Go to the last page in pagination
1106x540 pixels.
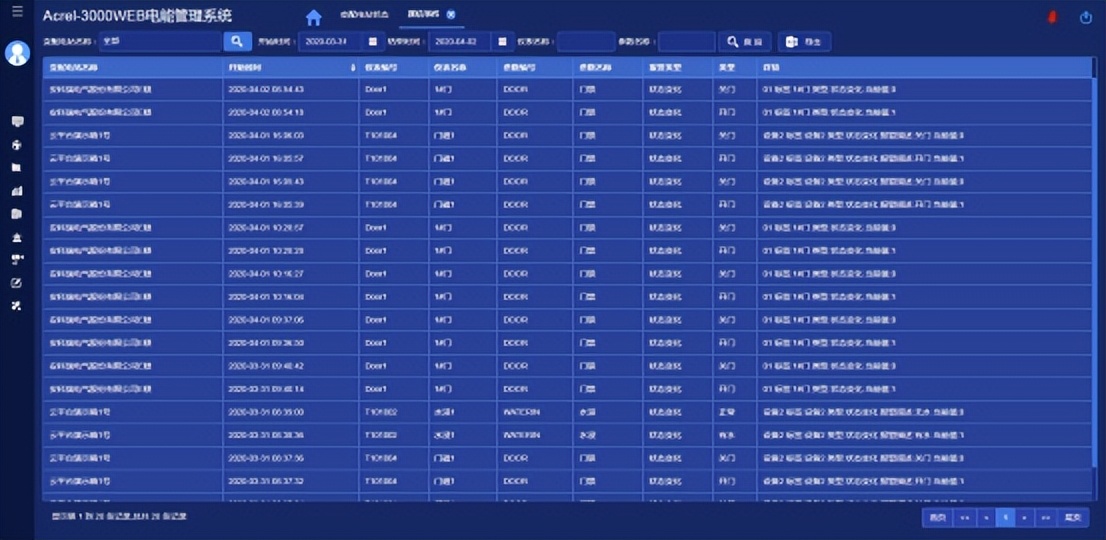tap(1073, 517)
